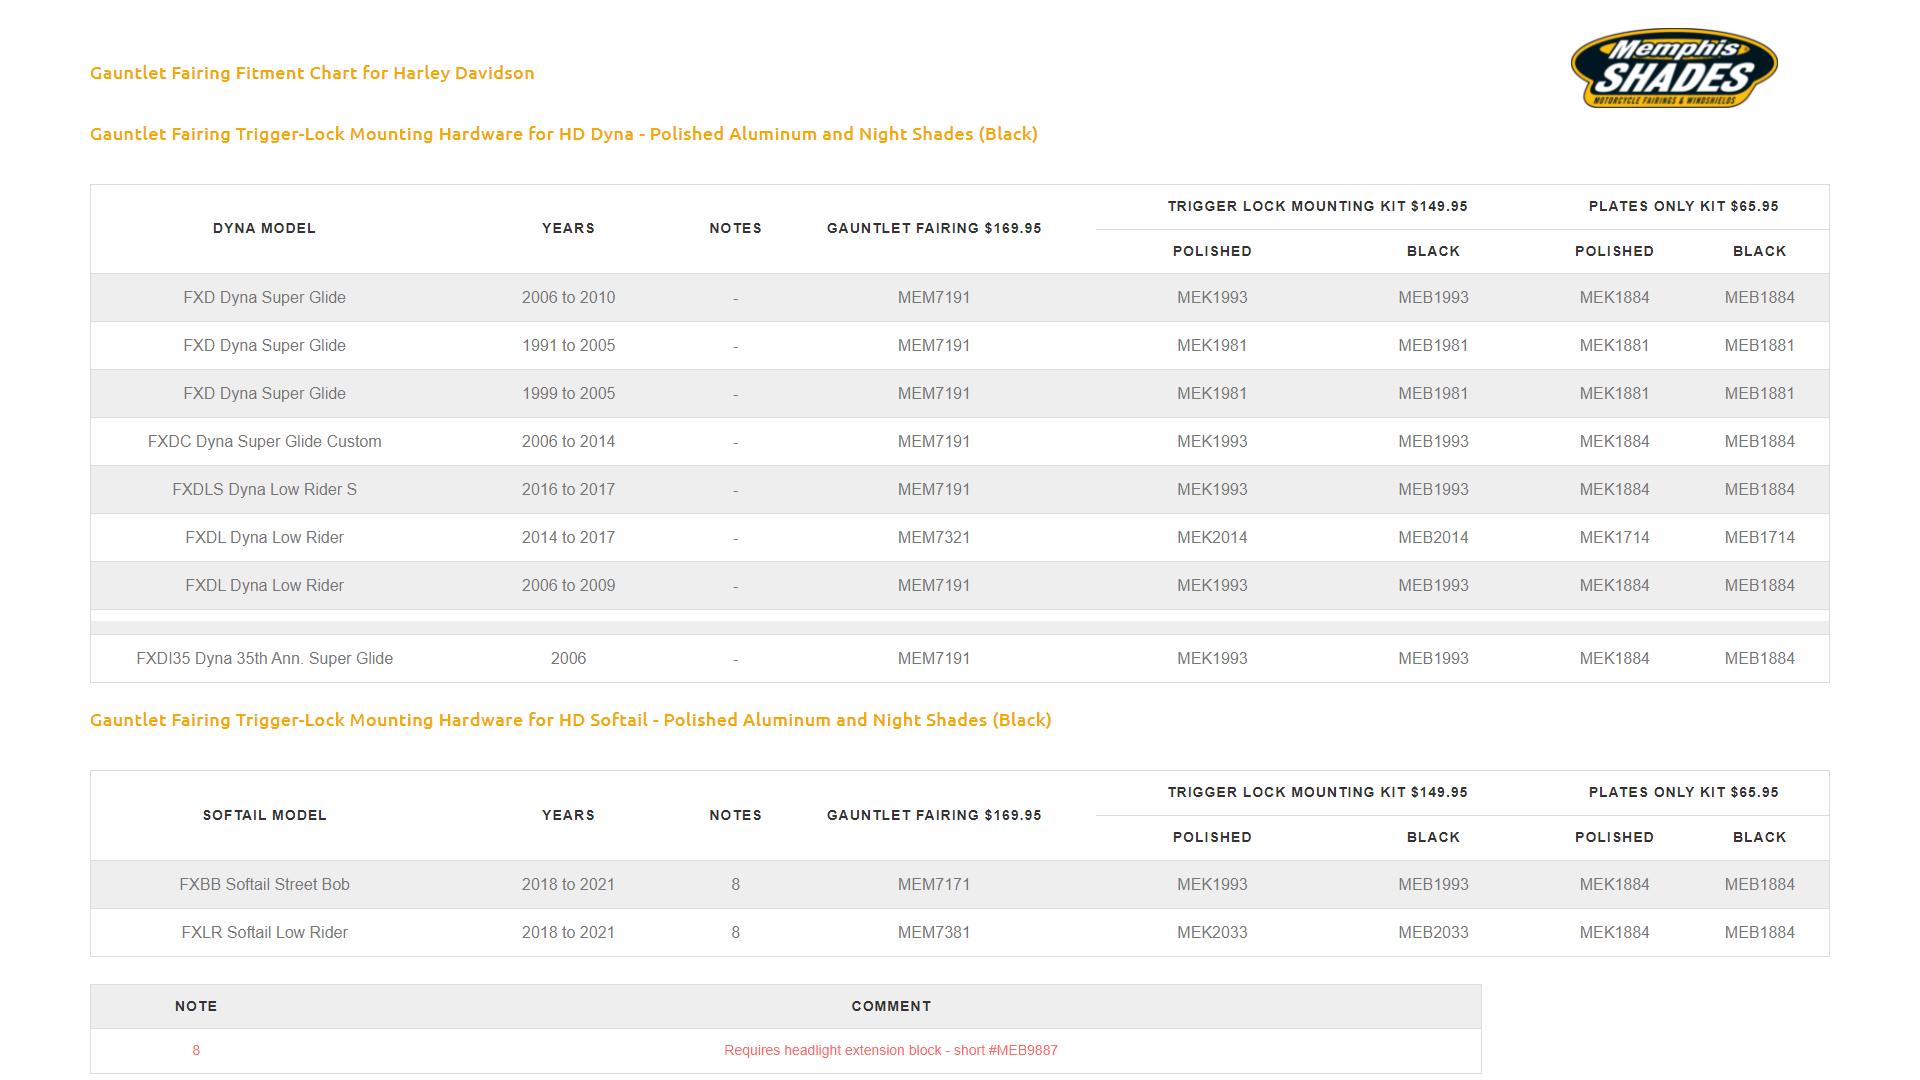
Task: Click the red note number 8
Action: [196, 1051]
